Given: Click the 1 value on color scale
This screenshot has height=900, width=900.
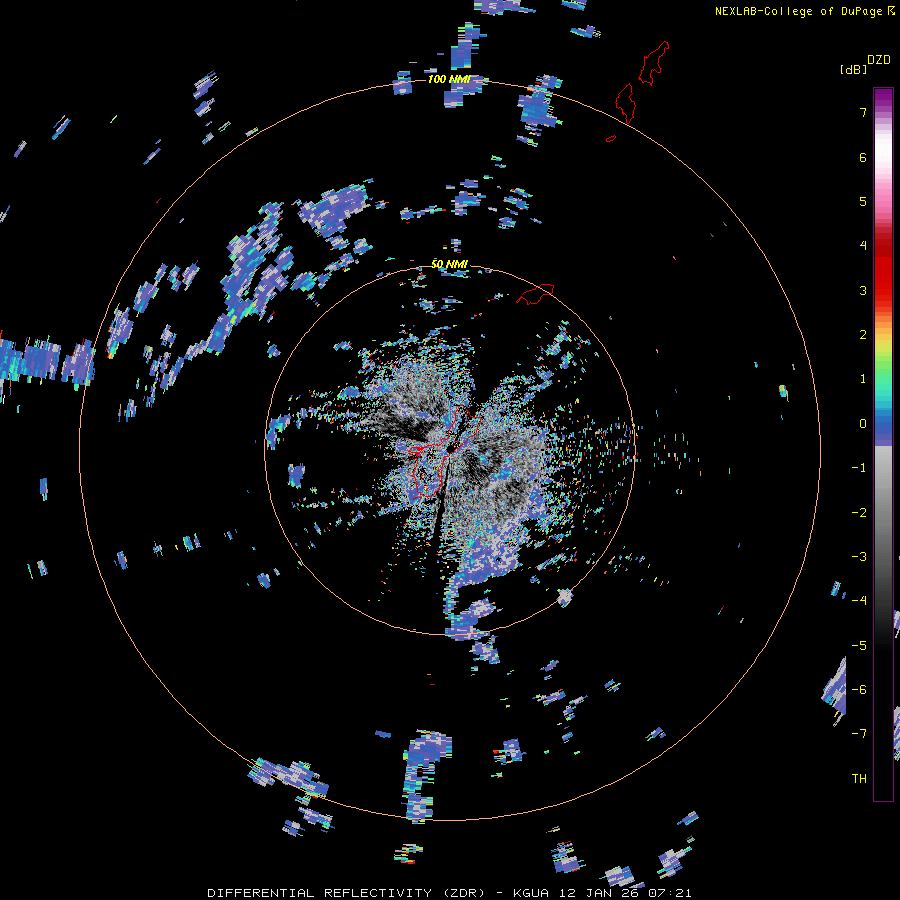Looking at the screenshot, I should pyautogui.click(x=863, y=379).
